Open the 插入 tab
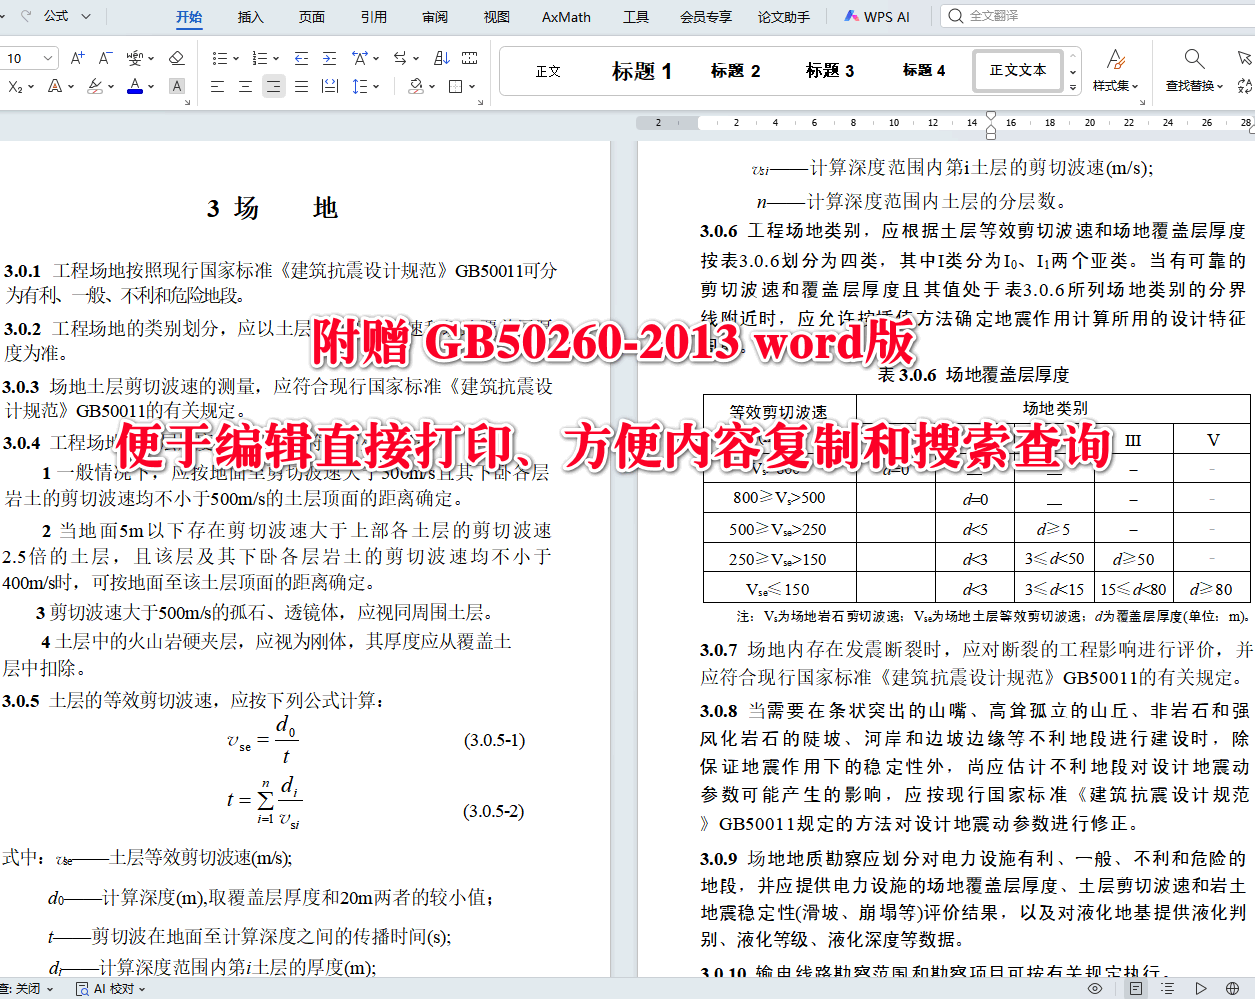The width and height of the screenshot is (1255, 999). [250, 17]
